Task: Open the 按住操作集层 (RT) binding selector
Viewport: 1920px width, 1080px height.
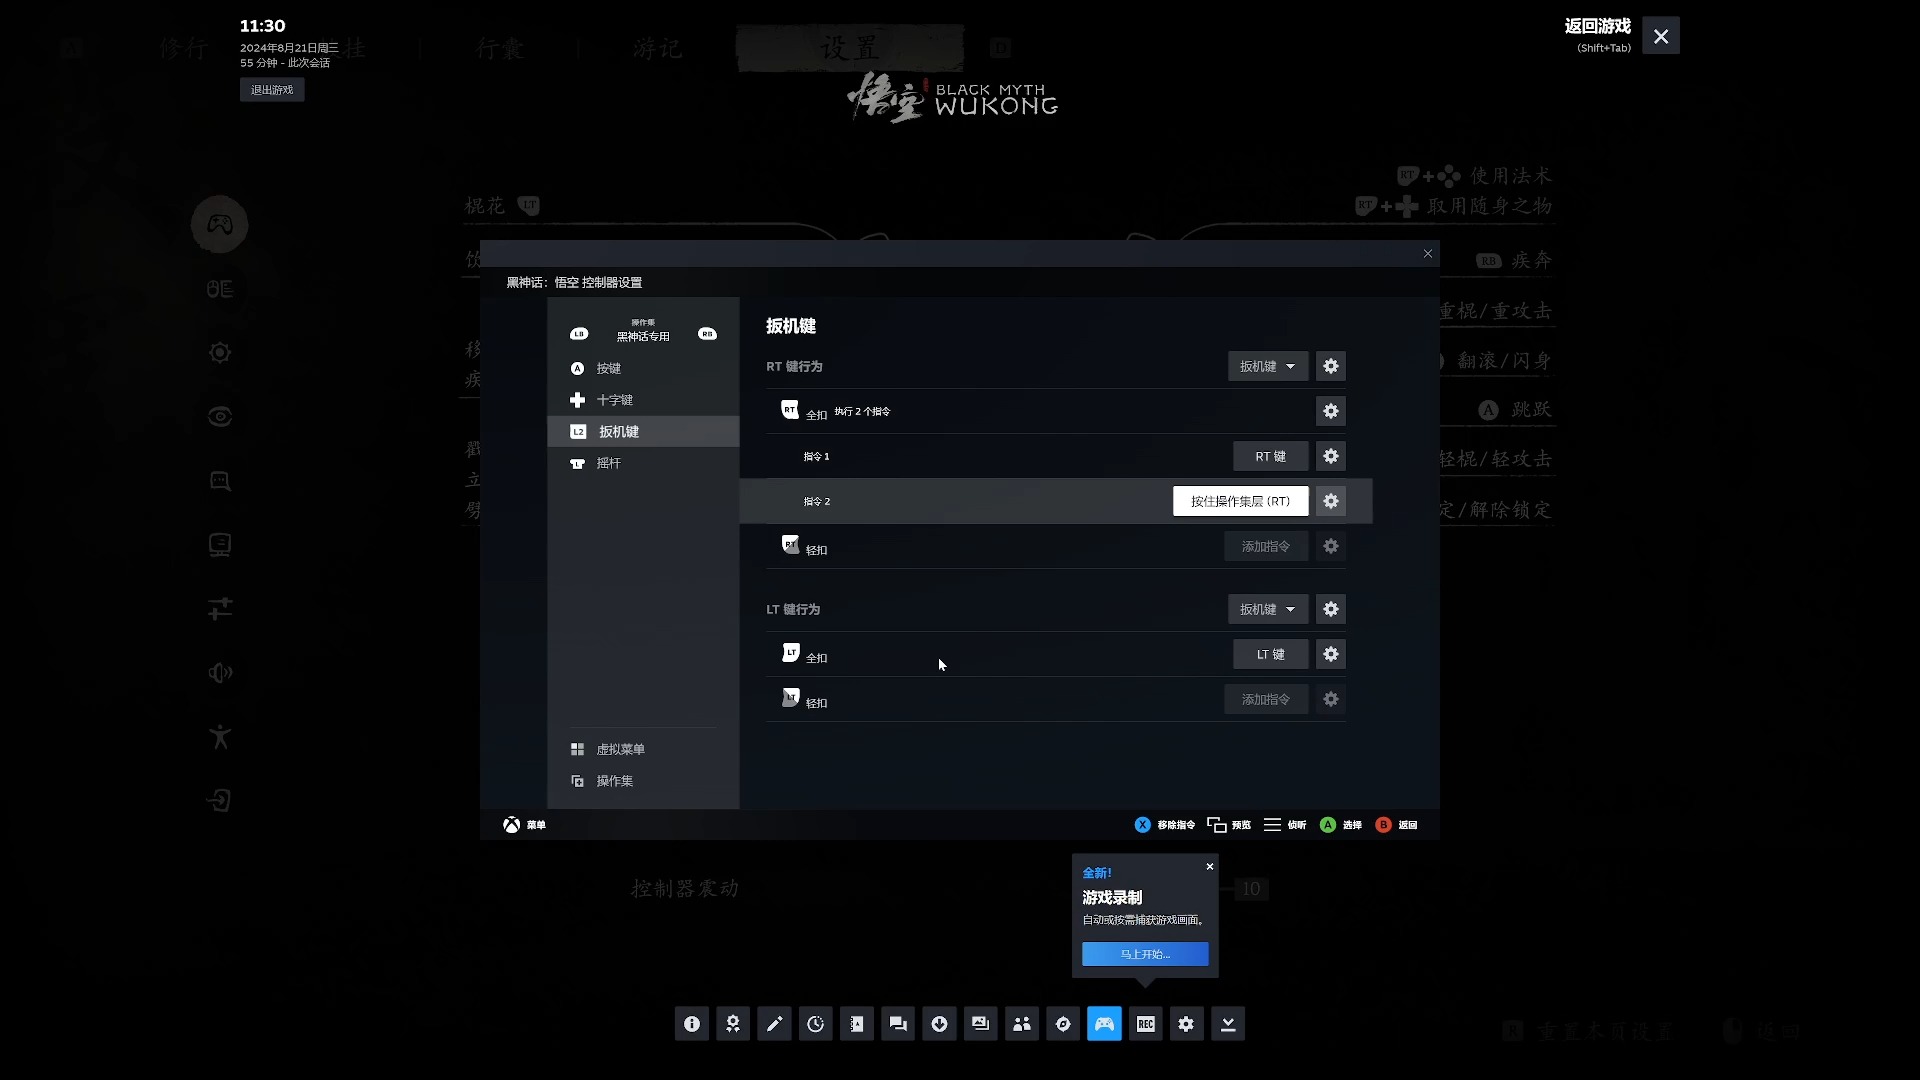Action: (x=1240, y=501)
